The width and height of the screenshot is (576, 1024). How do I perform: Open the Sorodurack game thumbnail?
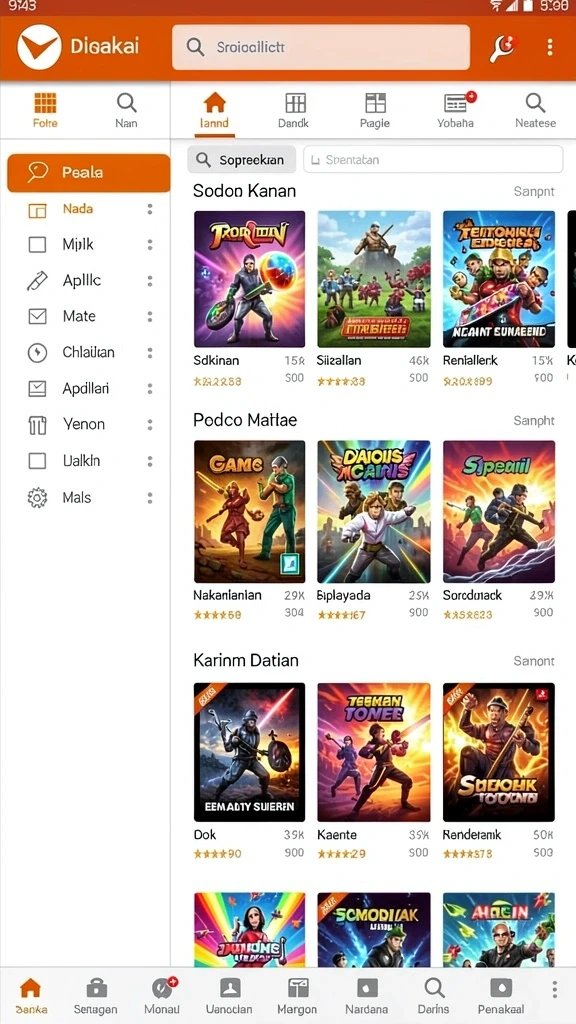(x=499, y=511)
